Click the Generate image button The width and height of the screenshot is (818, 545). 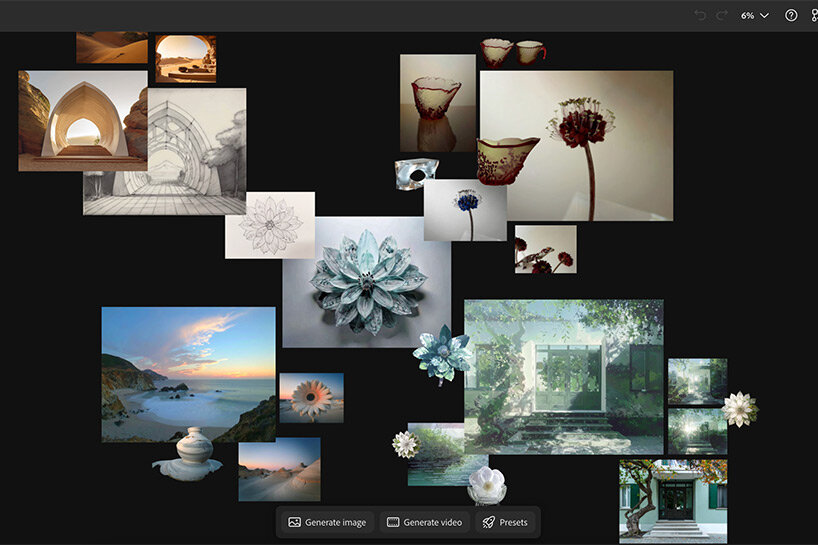coord(326,522)
